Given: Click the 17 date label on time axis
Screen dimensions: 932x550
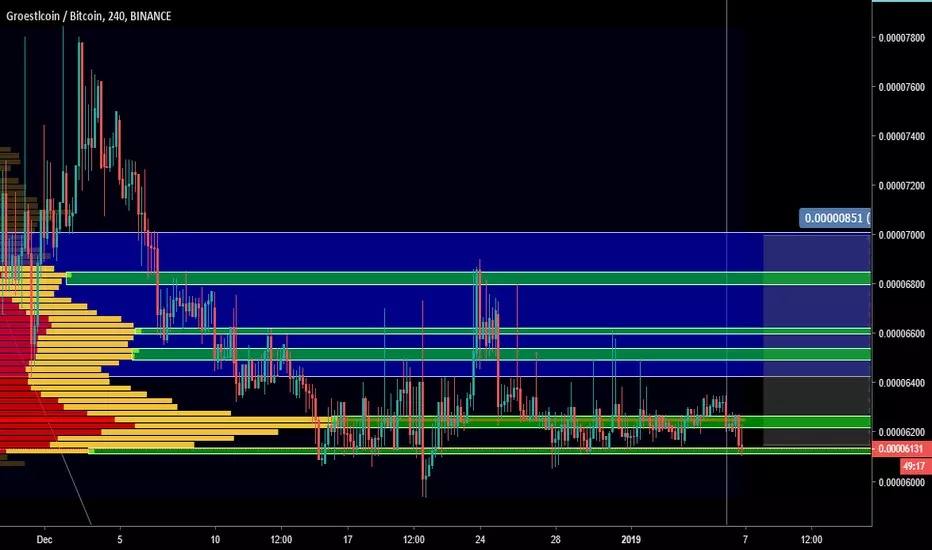Looking at the screenshot, I should coord(348,540).
